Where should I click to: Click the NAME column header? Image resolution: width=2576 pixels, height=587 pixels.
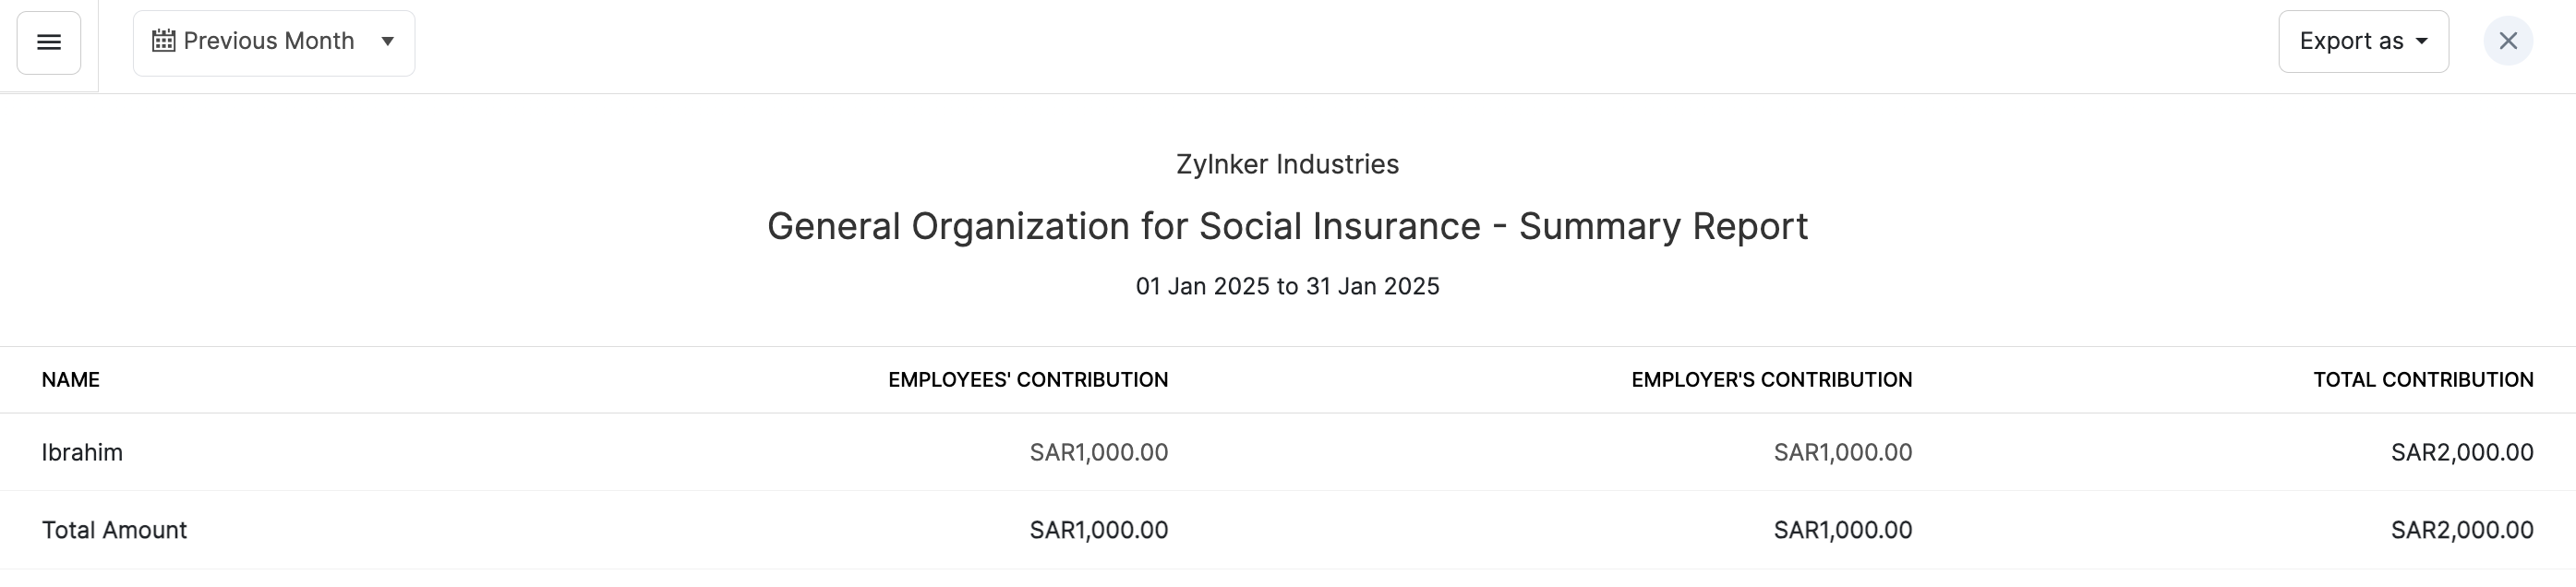(x=71, y=380)
